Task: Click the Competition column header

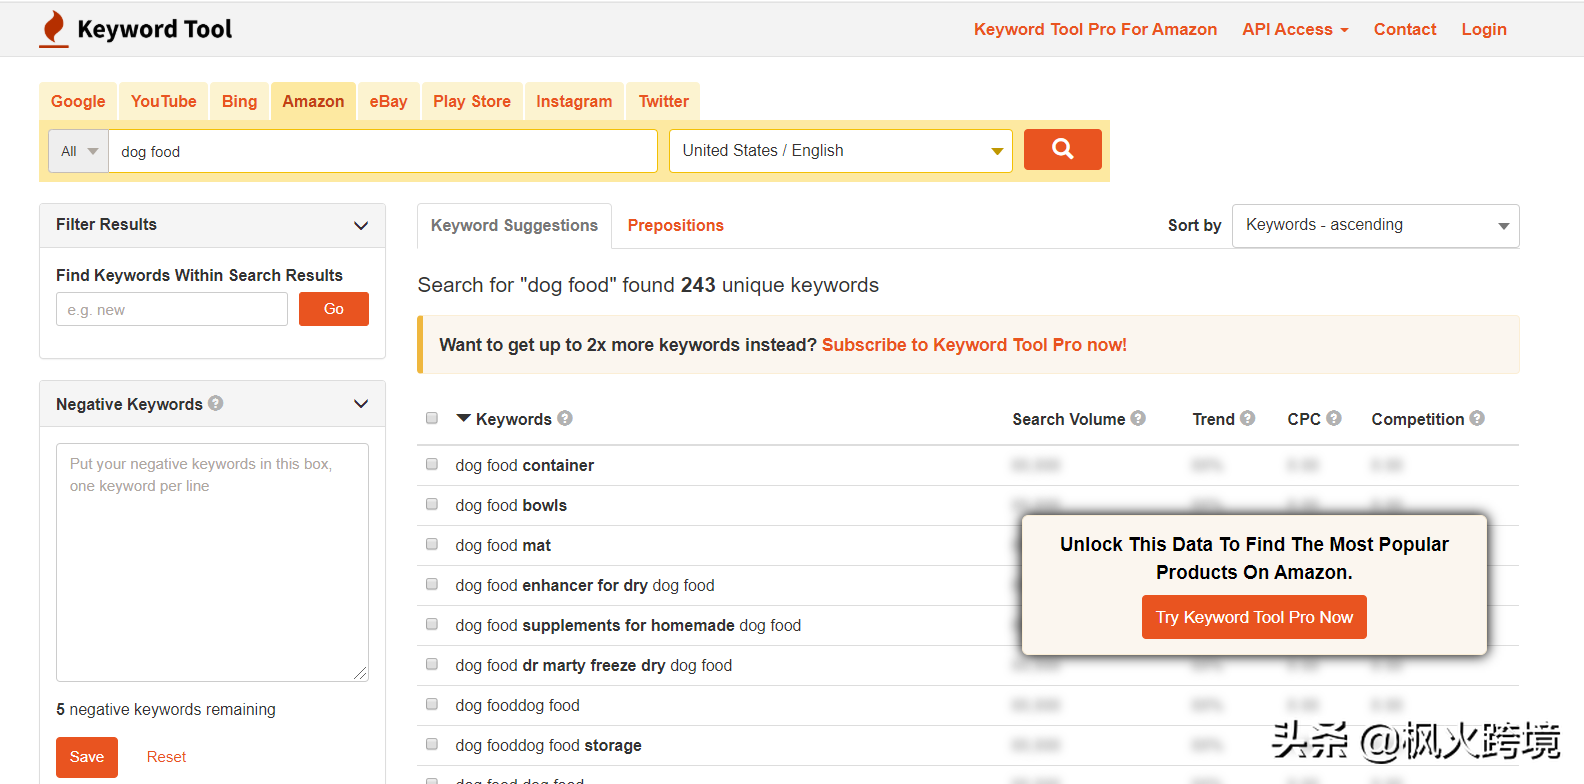Action: tap(1418, 419)
